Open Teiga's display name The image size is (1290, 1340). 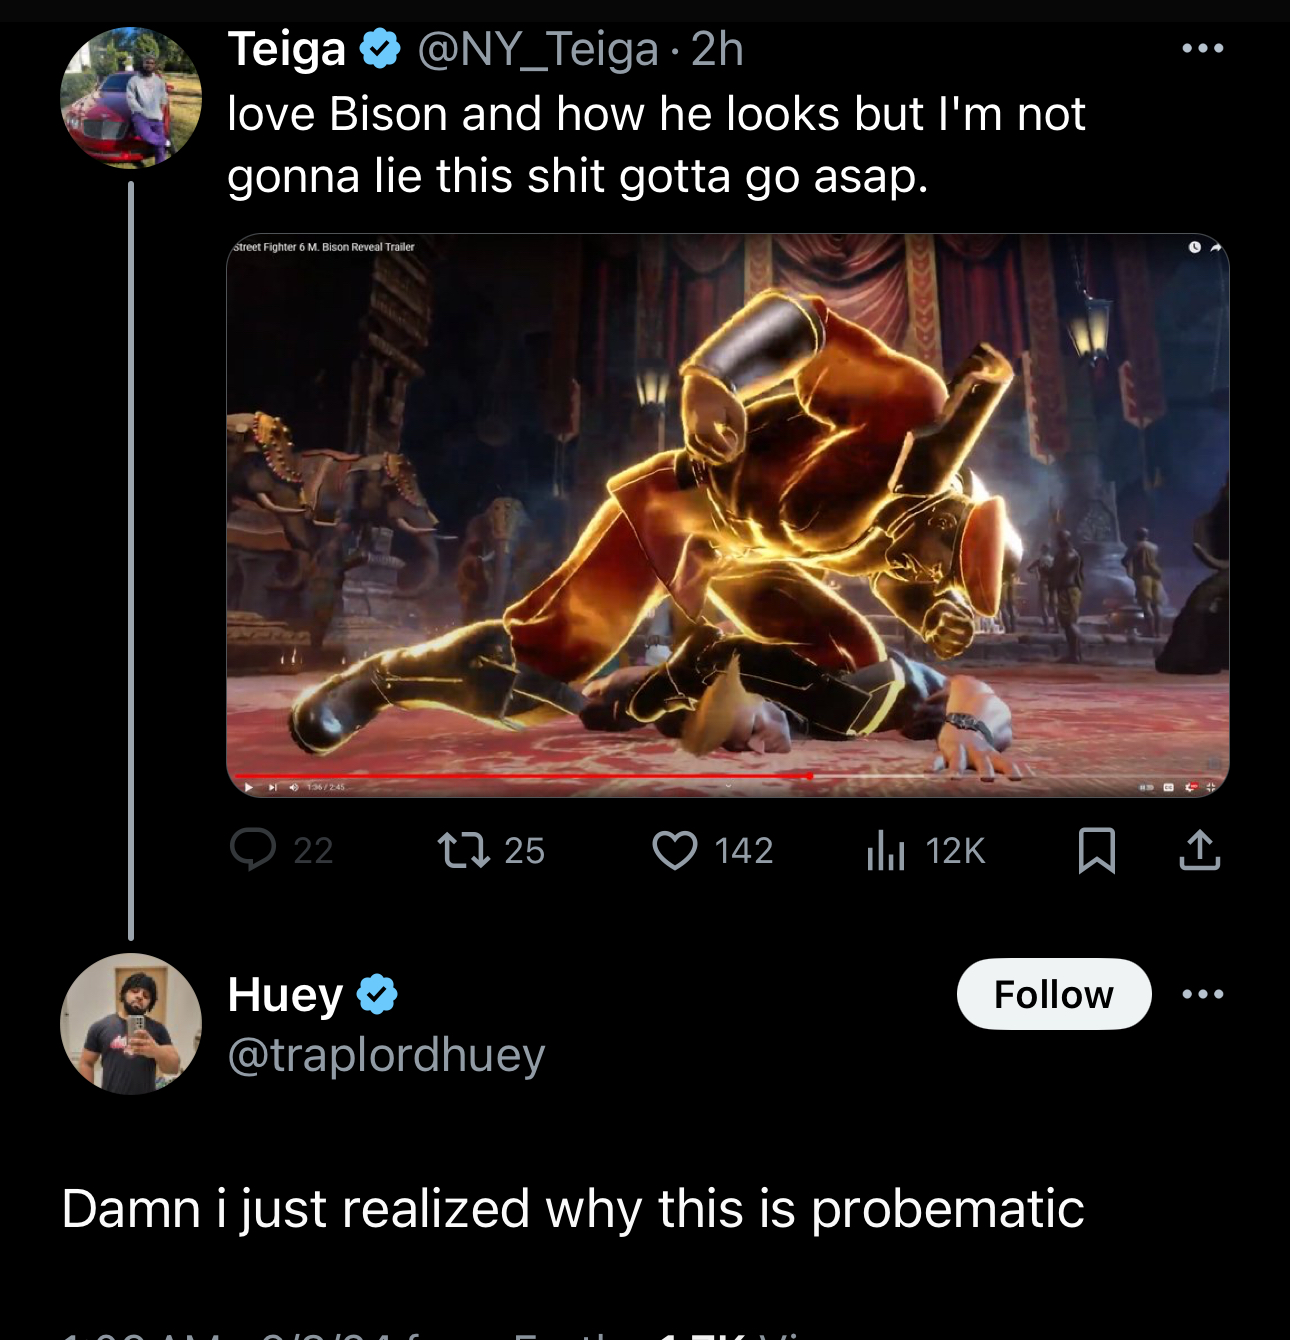pyautogui.click(x=287, y=49)
